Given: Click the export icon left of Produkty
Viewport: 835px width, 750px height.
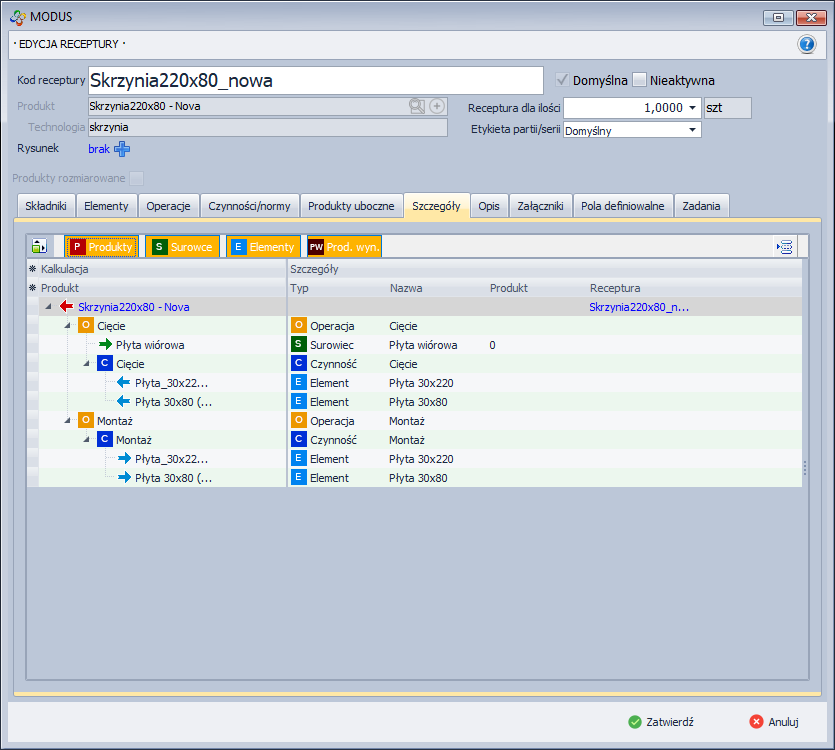Looking at the screenshot, I should tap(40, 247).
